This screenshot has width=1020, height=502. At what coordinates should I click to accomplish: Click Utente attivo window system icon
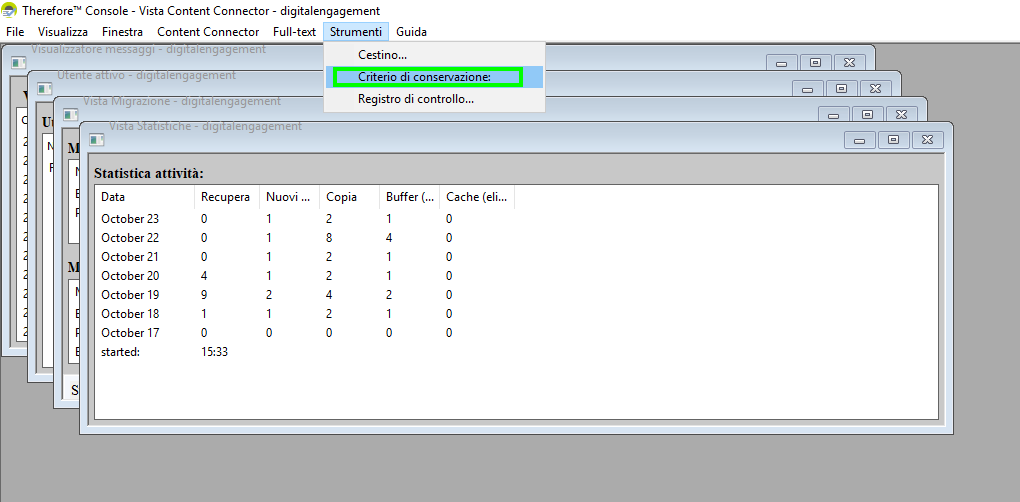44,88
